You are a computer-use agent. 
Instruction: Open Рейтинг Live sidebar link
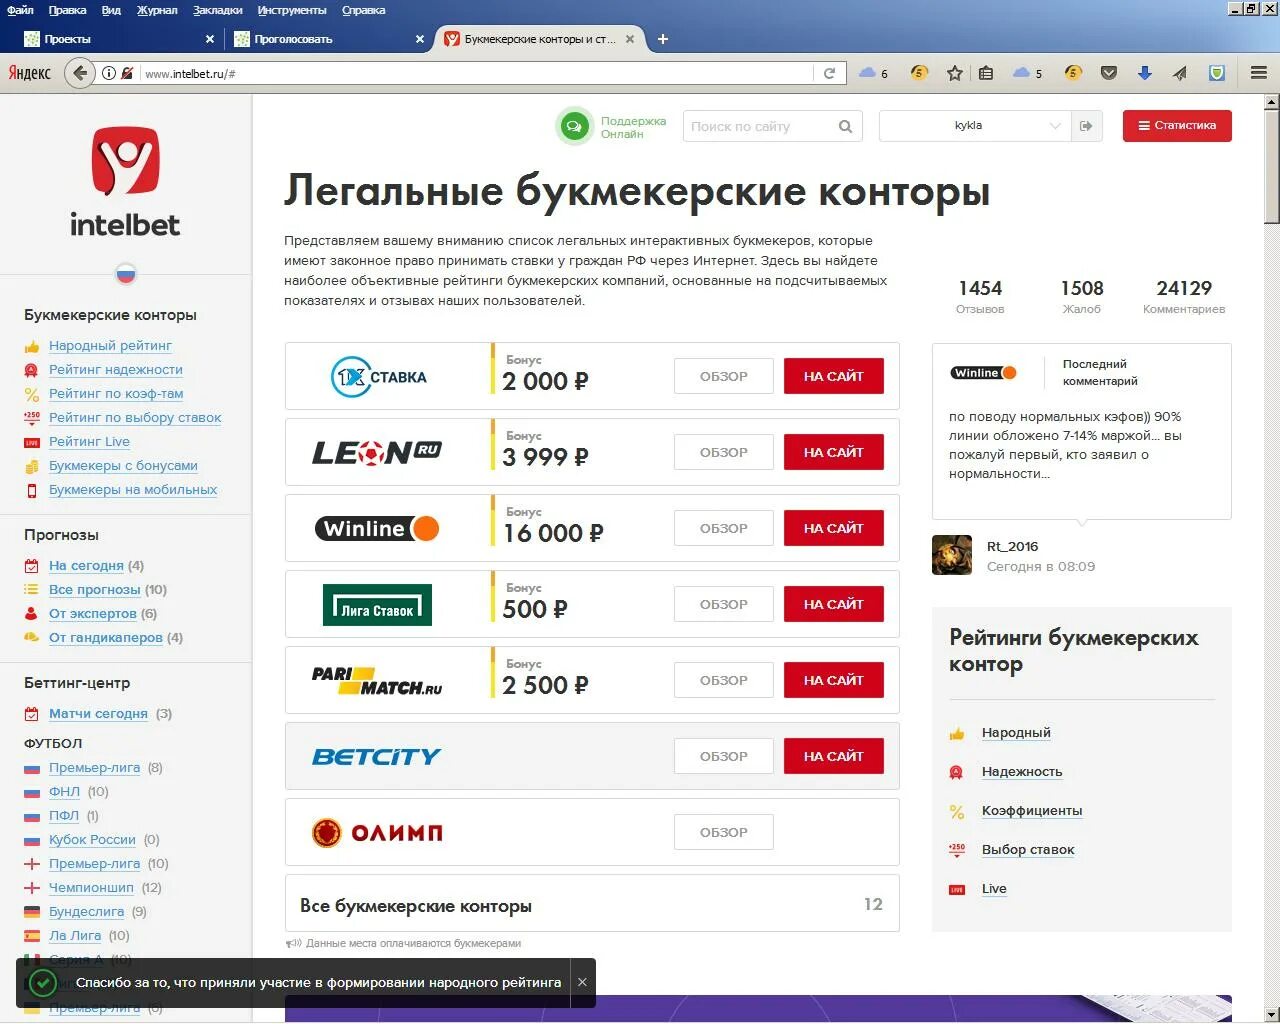89,441
